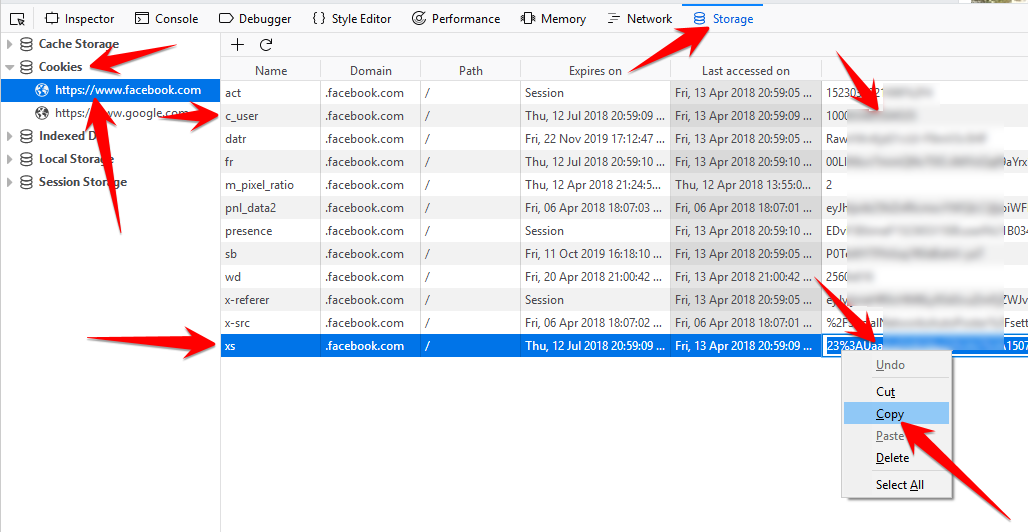Click the Cookies database icon

pos(26,67)
